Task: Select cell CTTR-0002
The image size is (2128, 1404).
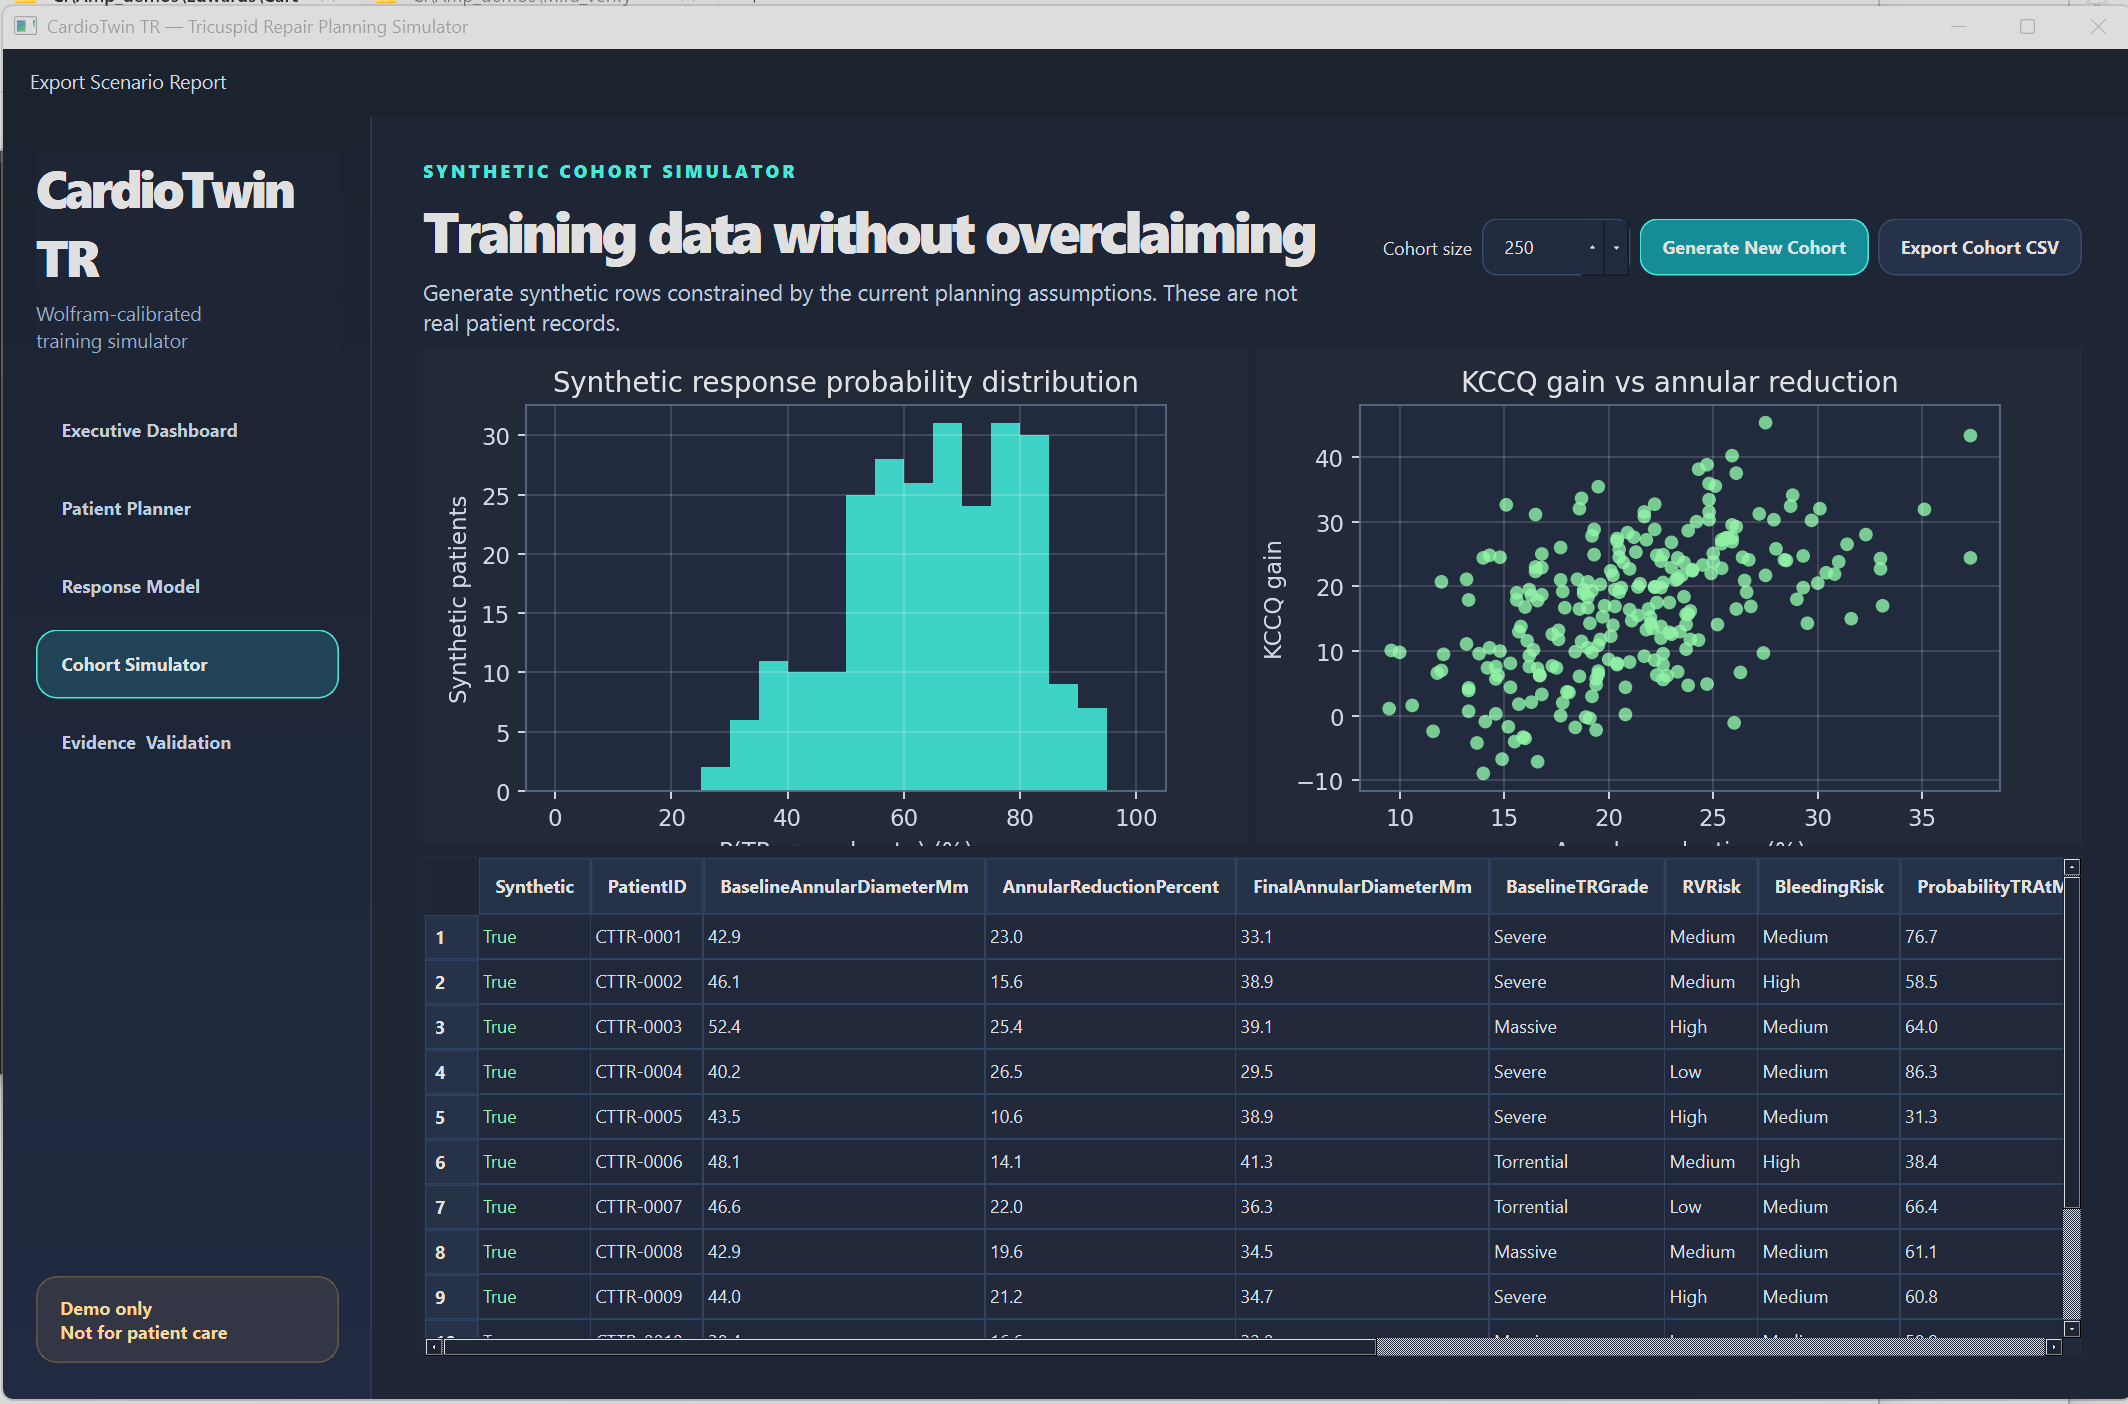Action: click(x=646, y=982)
